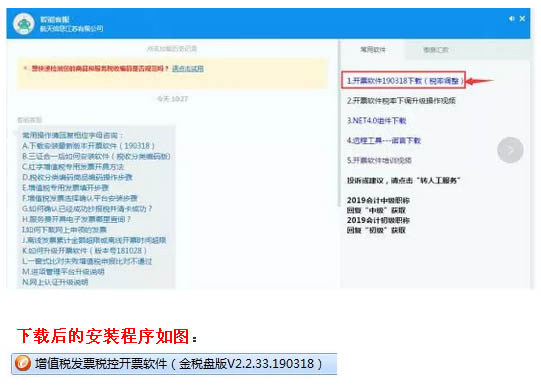541x388 pixels.
Task: Switch to the 常用软件 tab
Action: pos(373,50)
